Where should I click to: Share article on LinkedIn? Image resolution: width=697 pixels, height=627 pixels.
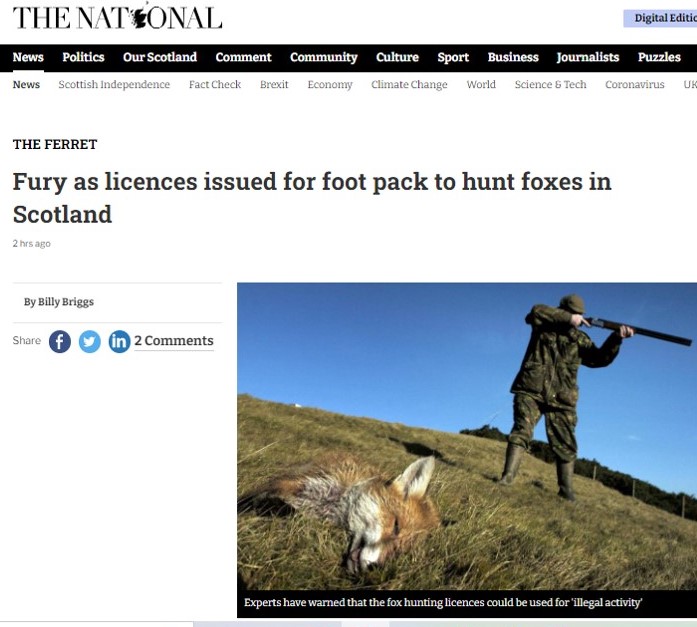pyautogui.click(x=119, y=341)
